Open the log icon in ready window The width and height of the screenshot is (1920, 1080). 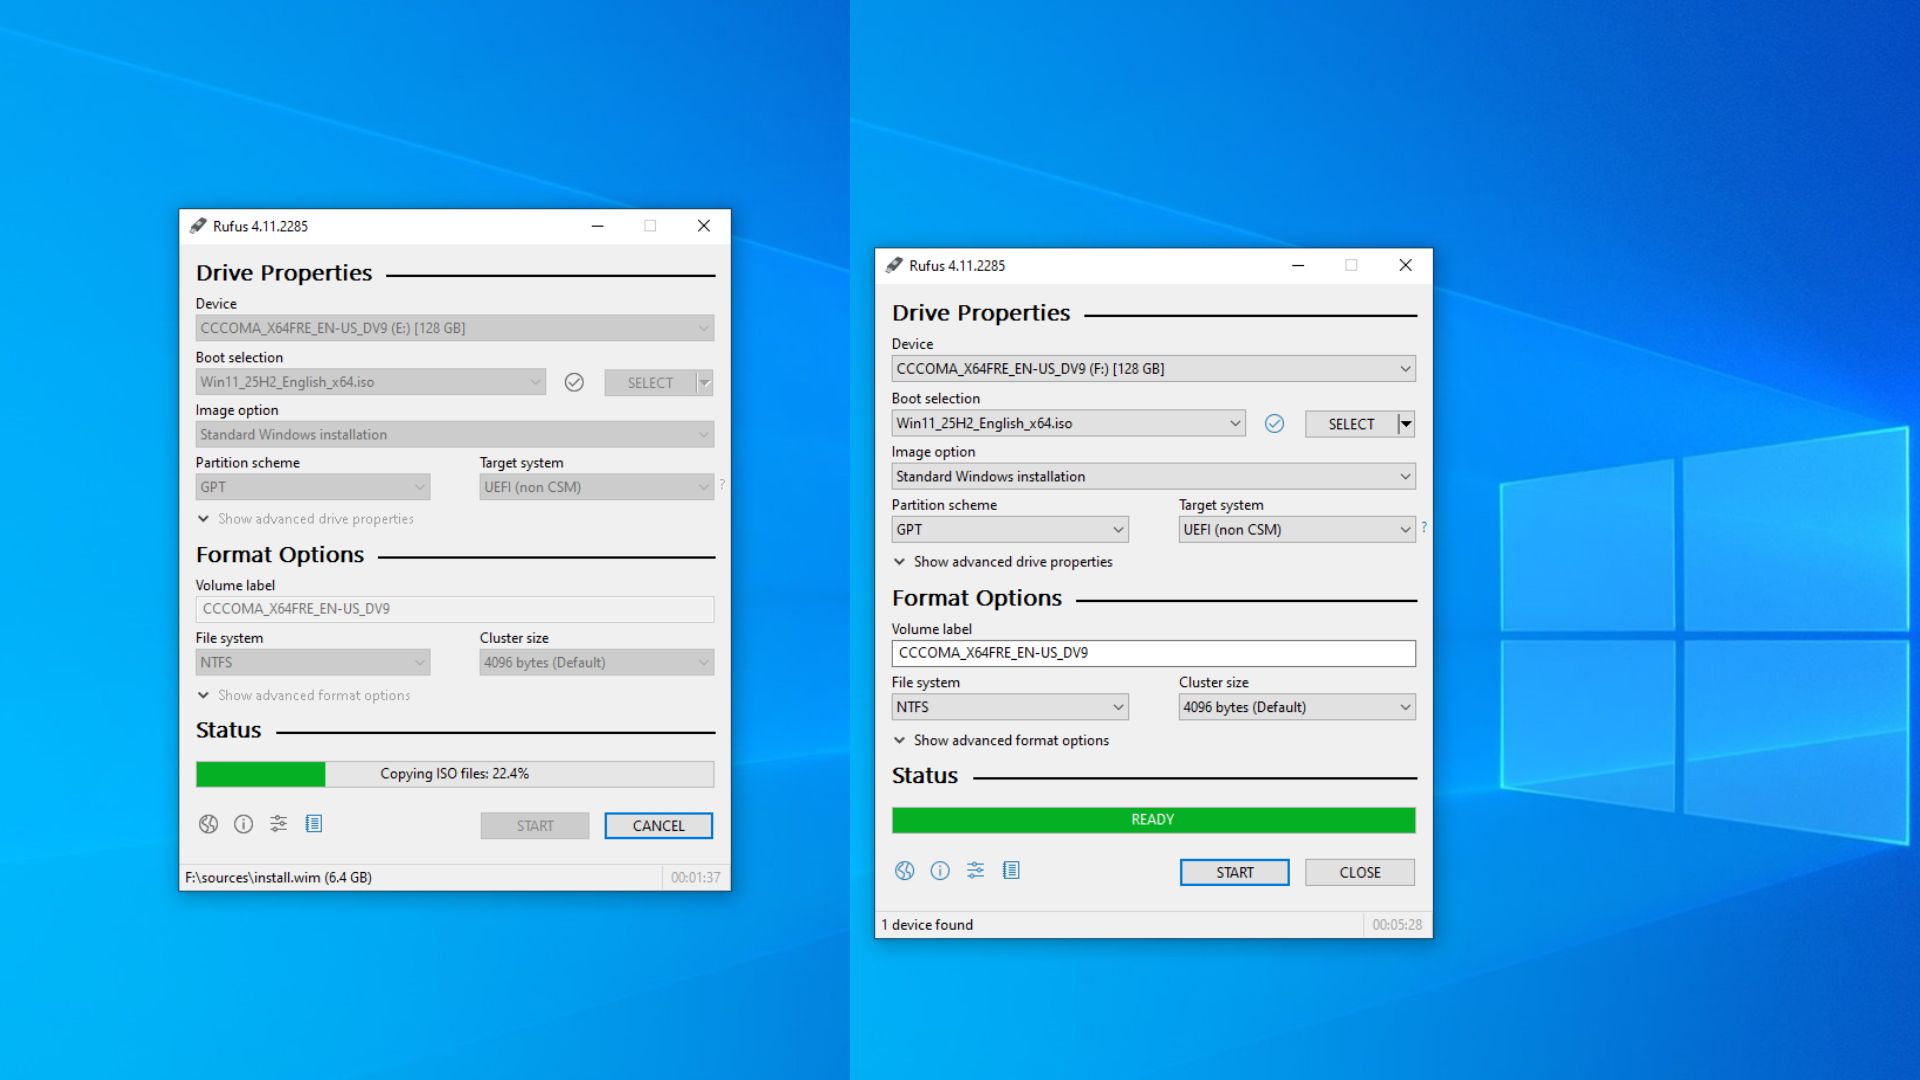[x=1011, y=871]
